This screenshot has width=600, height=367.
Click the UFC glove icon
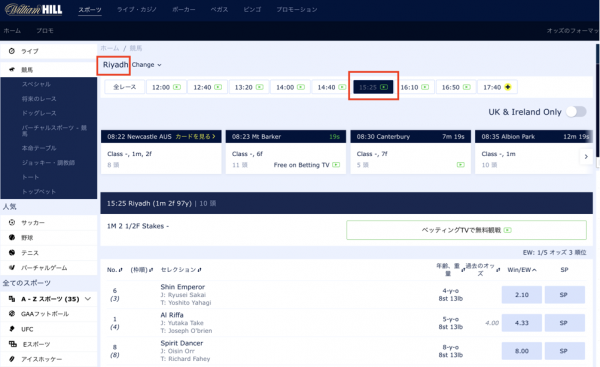[12, 329]
